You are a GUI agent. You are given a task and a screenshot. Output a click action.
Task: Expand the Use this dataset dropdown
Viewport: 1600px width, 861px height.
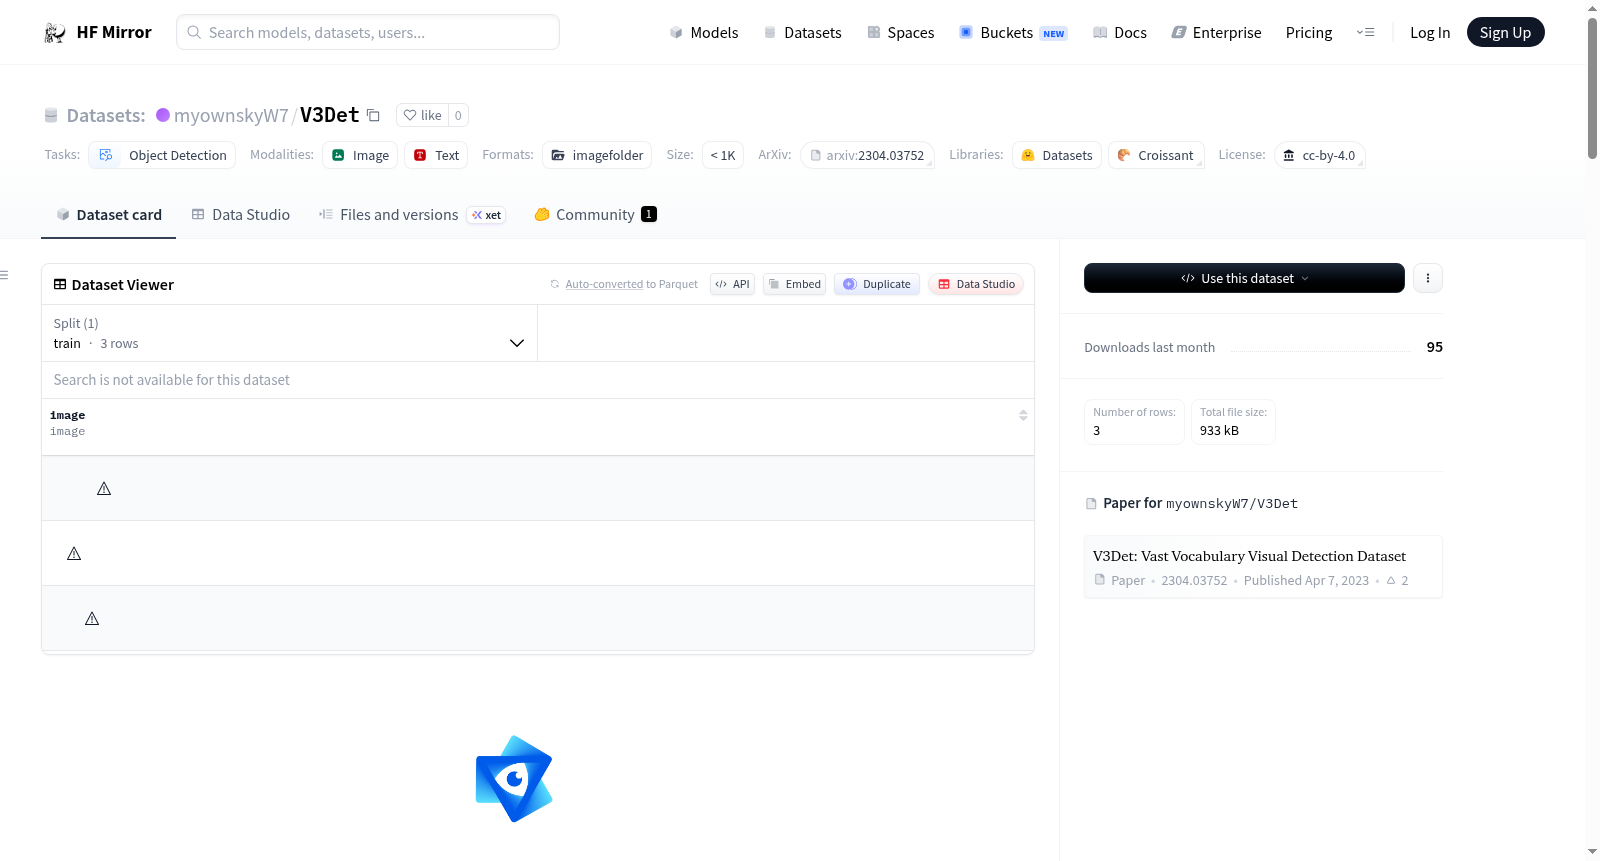(x=1244, y=278)
